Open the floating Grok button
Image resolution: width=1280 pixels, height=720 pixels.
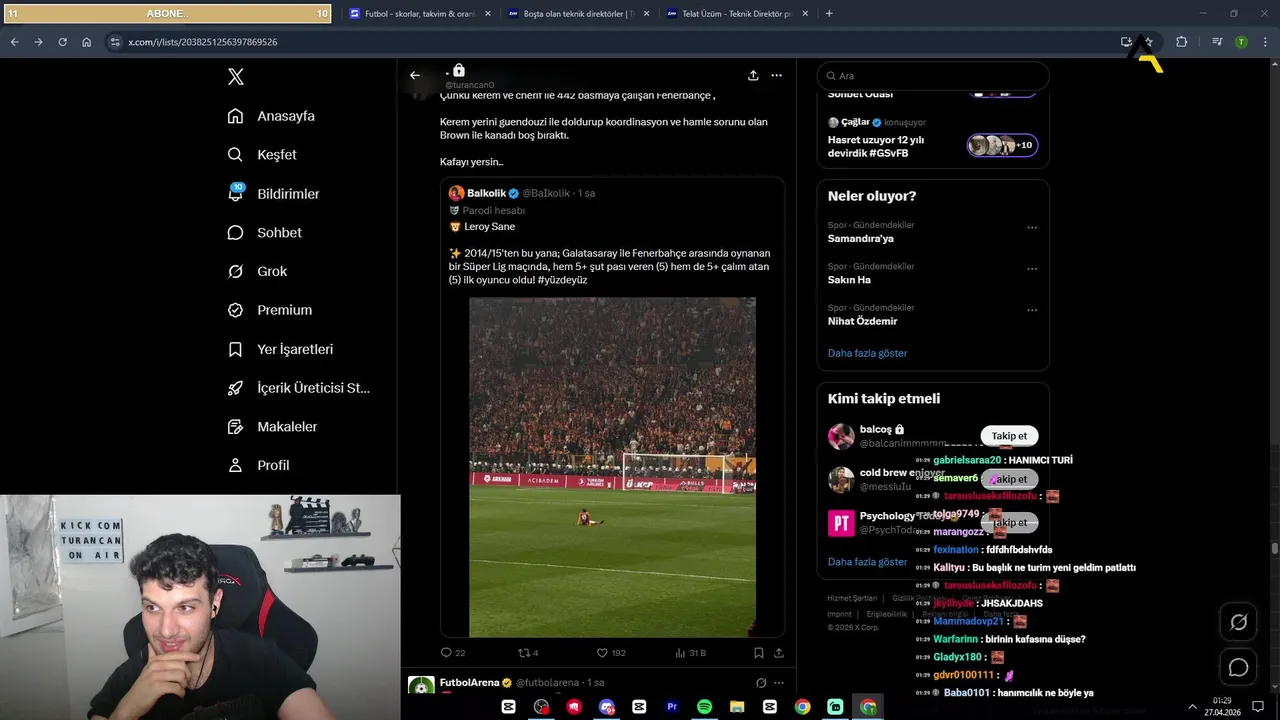[1238, 622]
